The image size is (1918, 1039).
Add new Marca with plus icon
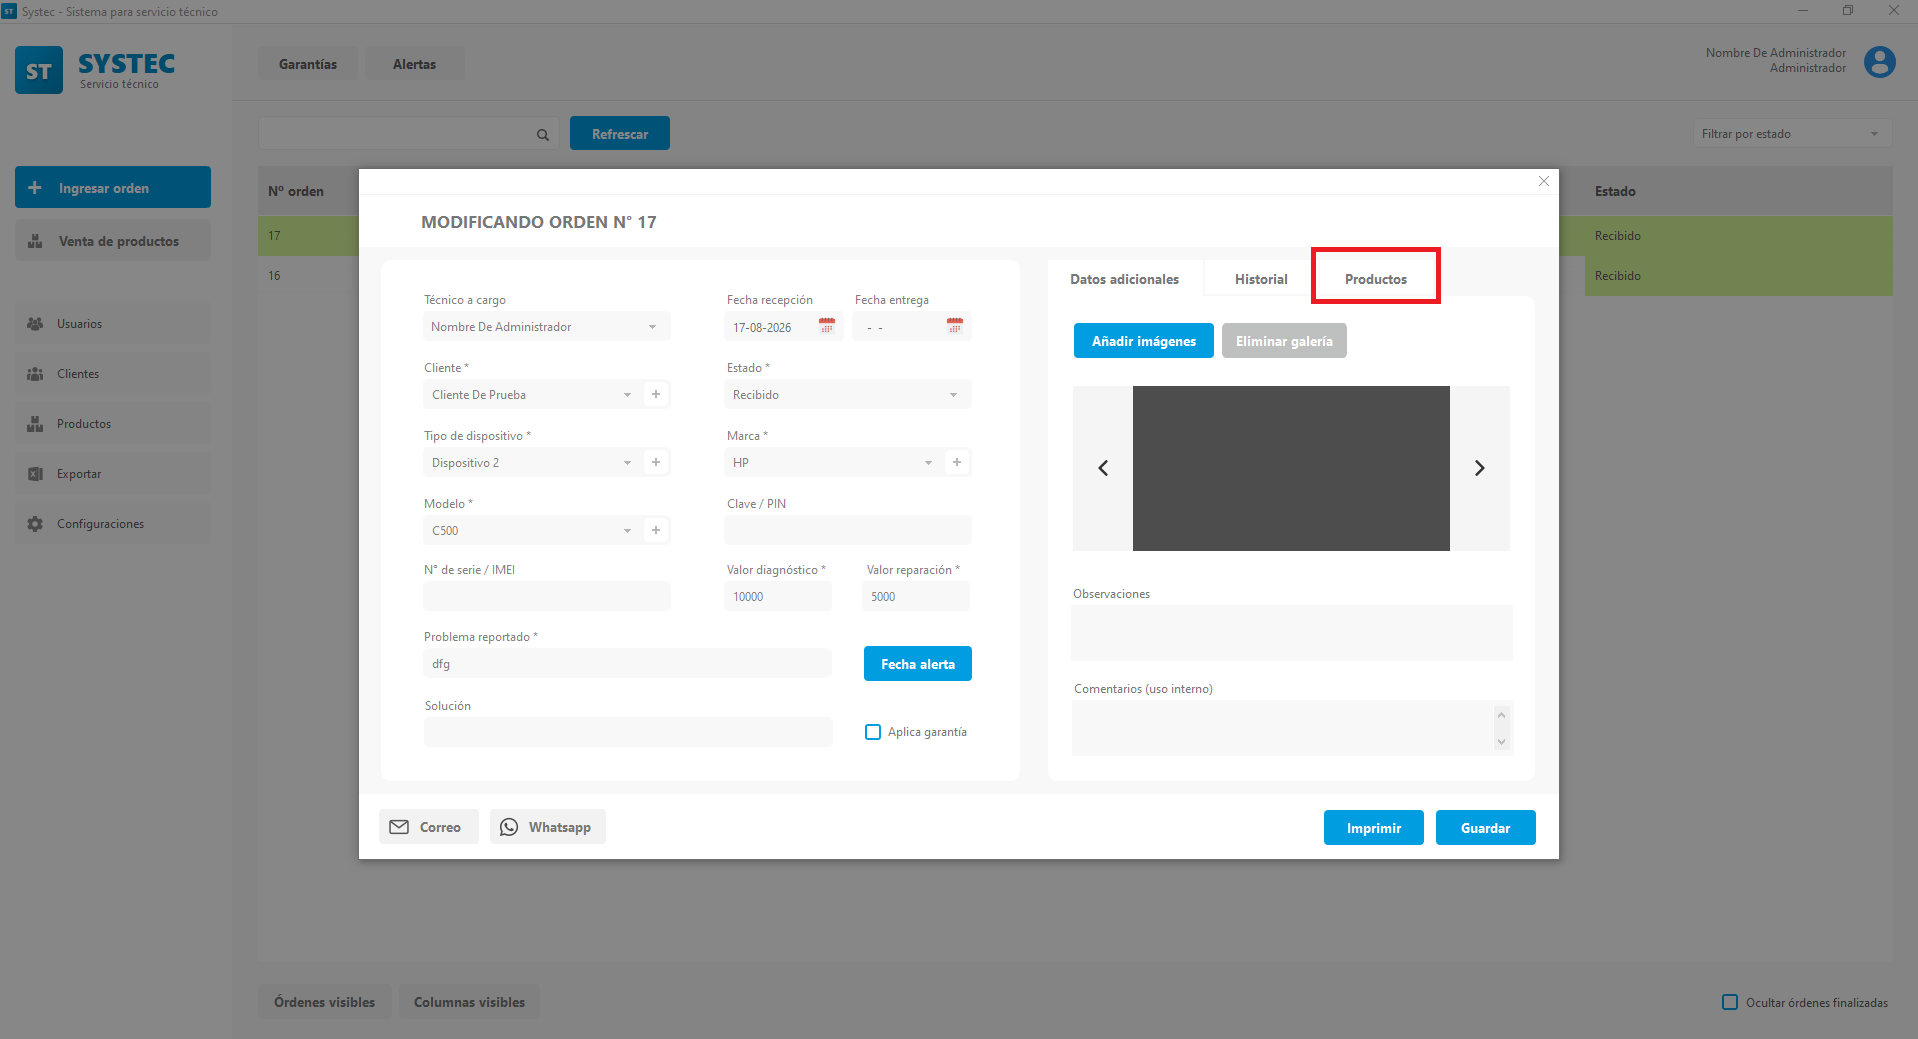click(957, 462)
